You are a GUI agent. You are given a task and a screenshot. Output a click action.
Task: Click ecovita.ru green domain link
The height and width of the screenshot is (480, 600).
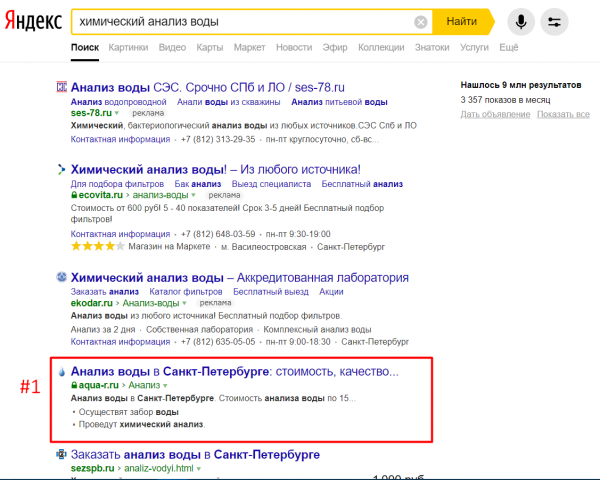point(101,195)
